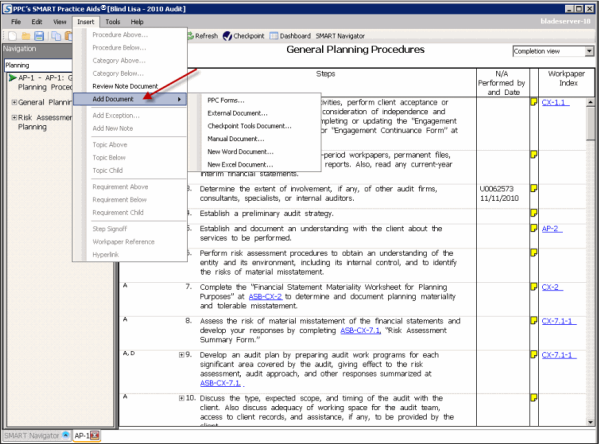Click Review Note Document menu entry
The width and height of the screenshot is (600, 445).
[x=125, y=87]
